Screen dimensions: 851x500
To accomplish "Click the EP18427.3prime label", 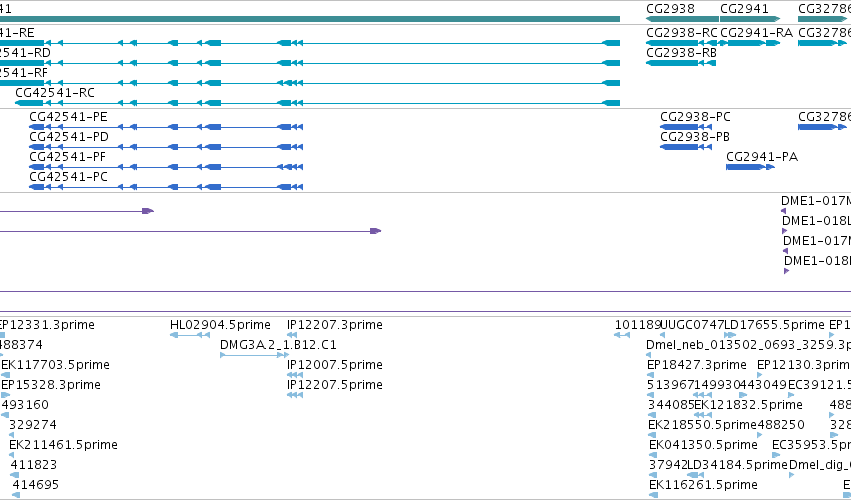I will pyautogui.click(x=697, y=365).
